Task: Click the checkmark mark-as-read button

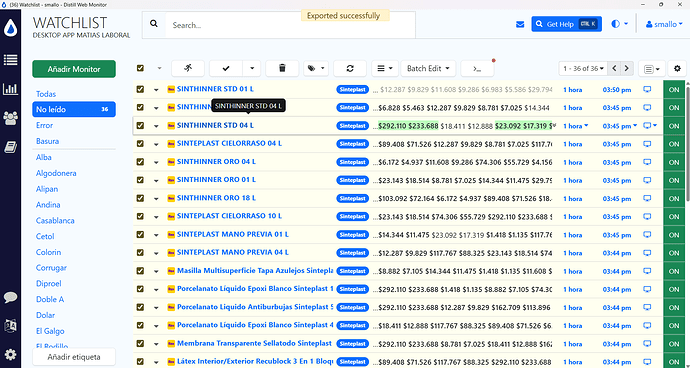Action: 226,68
